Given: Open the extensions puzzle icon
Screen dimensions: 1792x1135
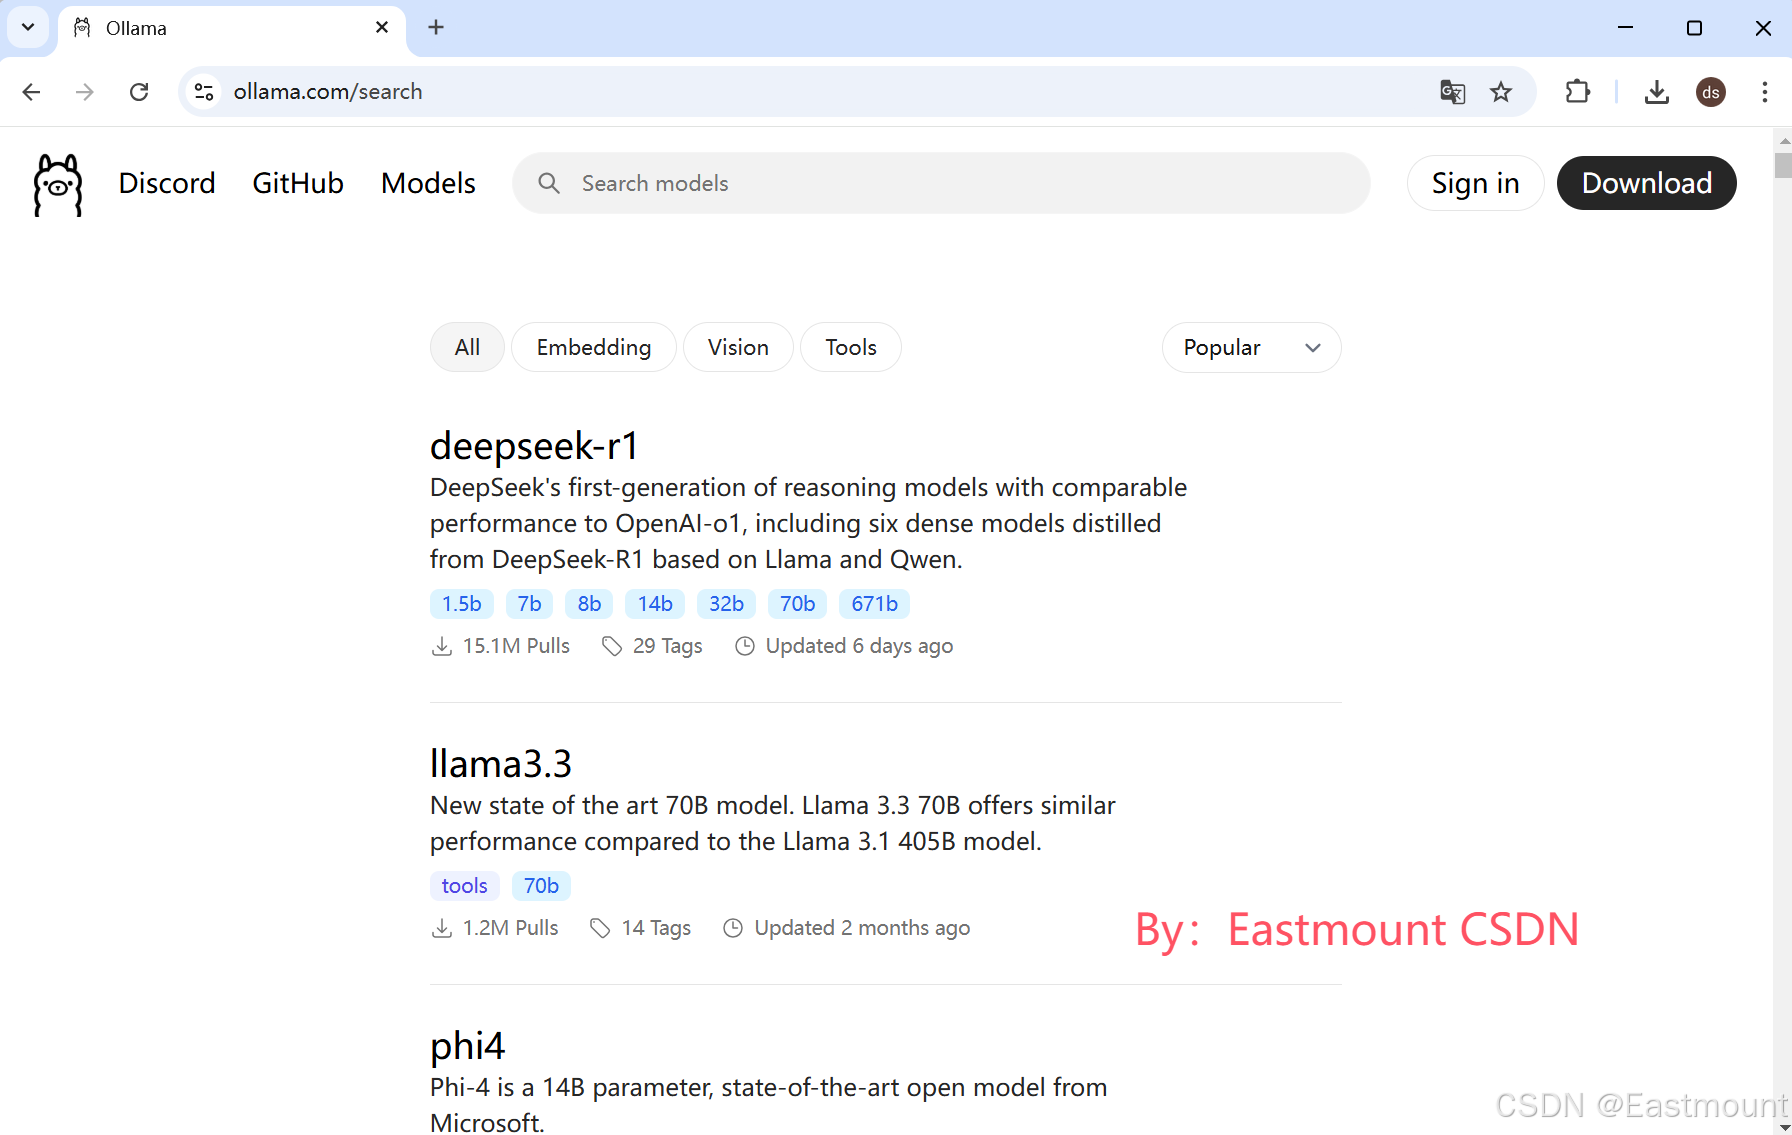Looking at the screenshot, I should 1577,92.
